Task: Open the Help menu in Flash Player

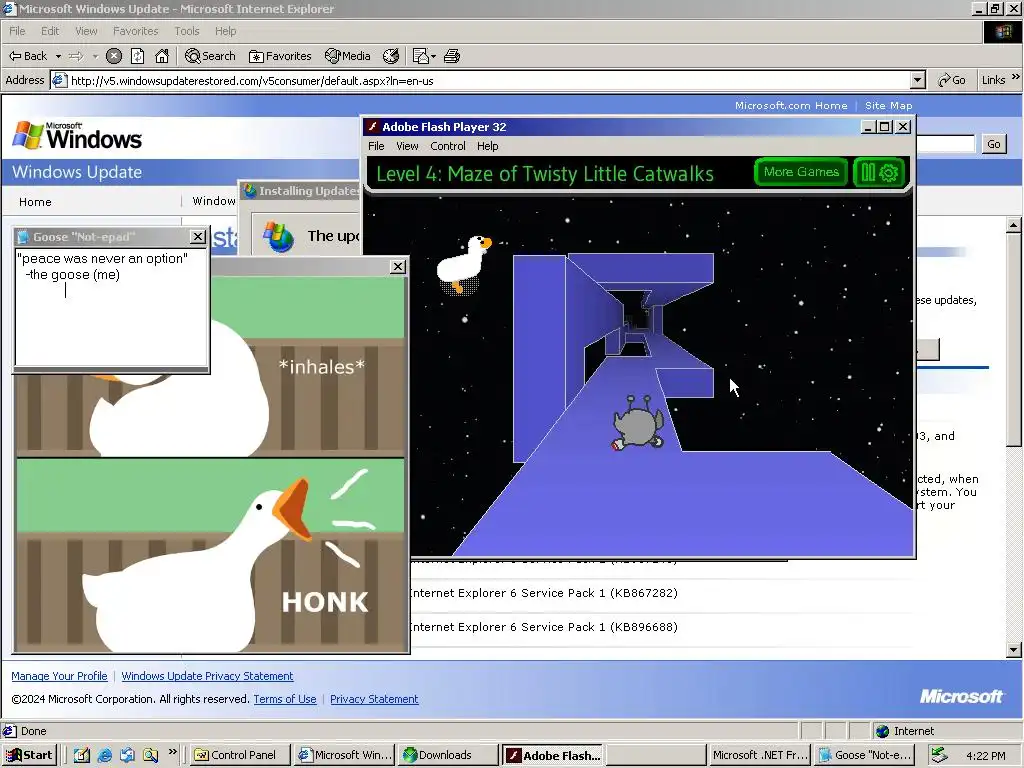Action: pos(487,146)
